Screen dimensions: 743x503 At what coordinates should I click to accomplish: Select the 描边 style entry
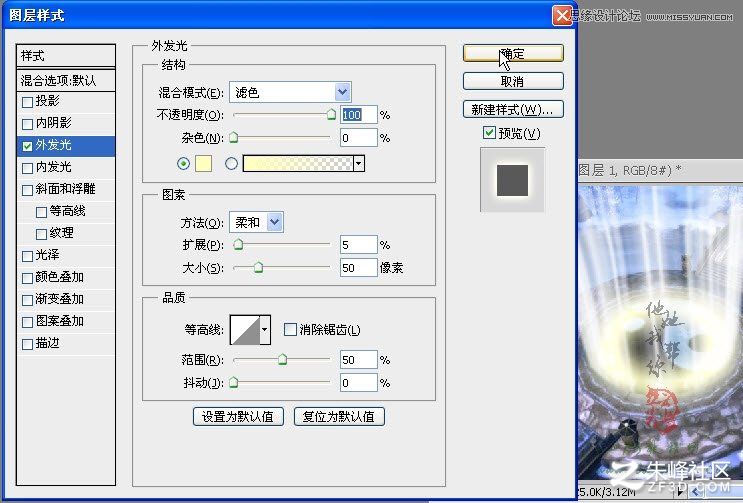pyautogui.click(x=47, y=343)
